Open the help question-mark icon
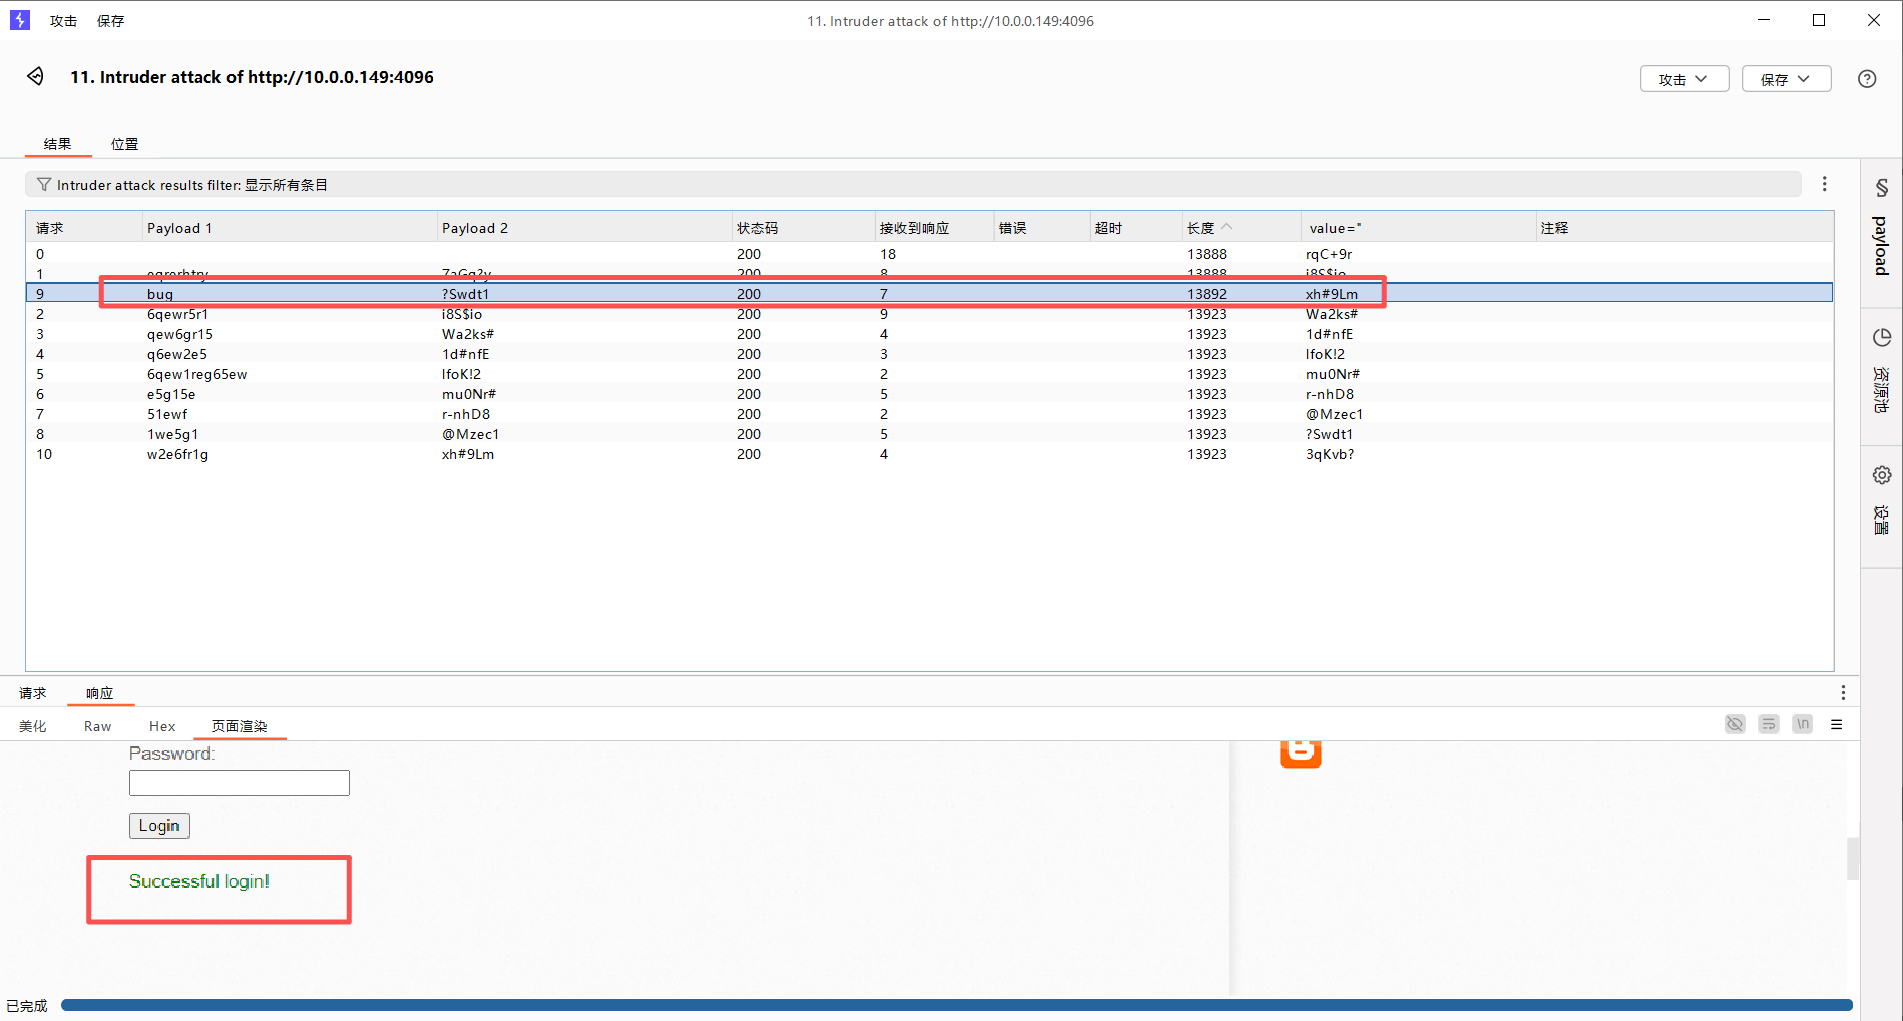The width and height of the screenshot is (1903, 1021). pos(1867,79)
